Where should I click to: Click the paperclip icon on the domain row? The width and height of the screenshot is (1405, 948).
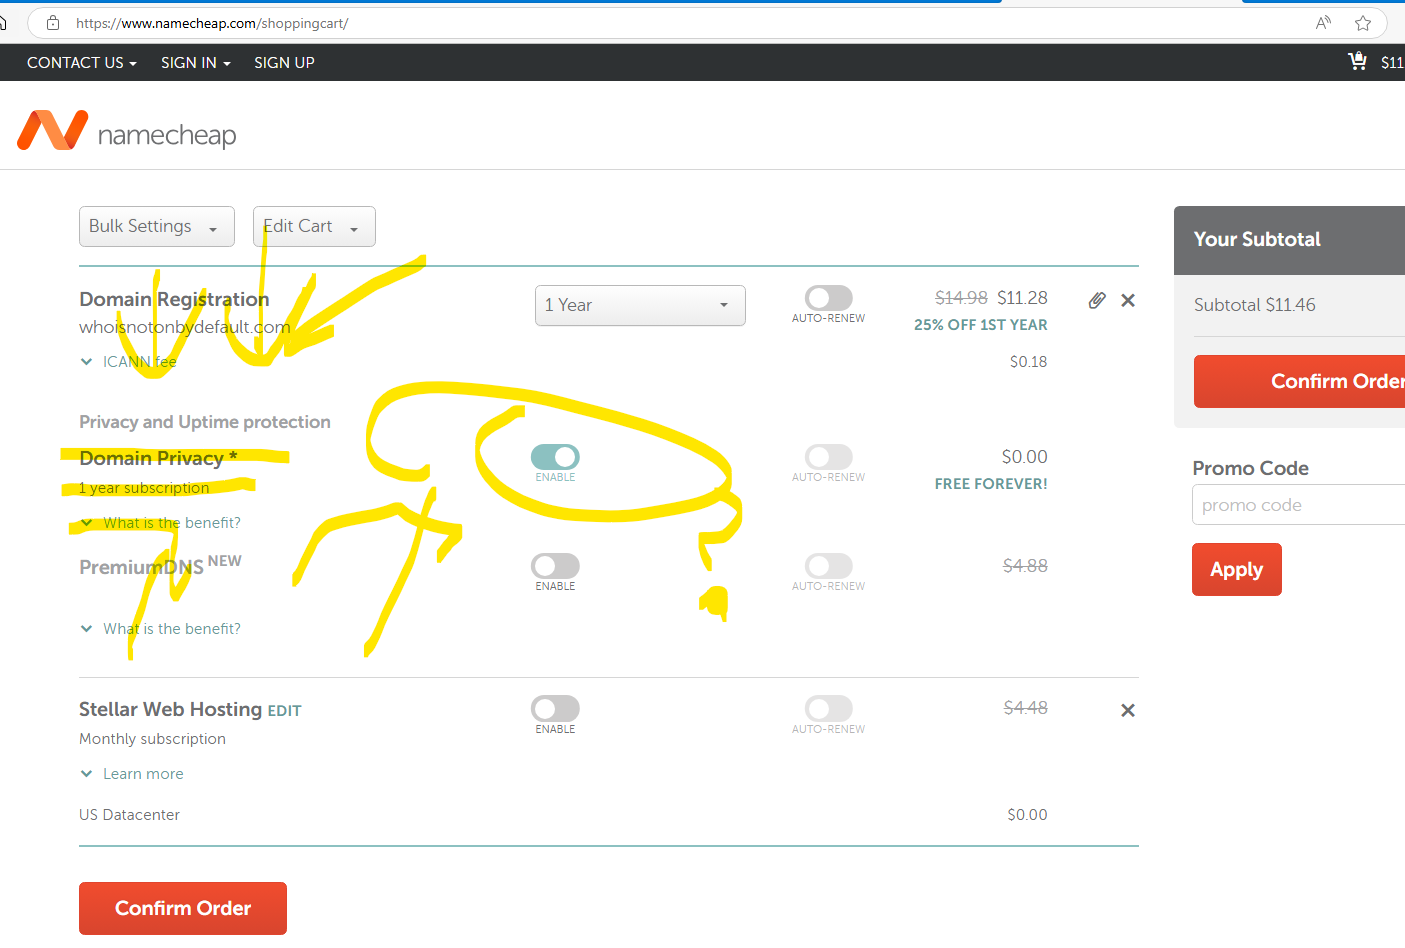click(x=1097, y=300)
